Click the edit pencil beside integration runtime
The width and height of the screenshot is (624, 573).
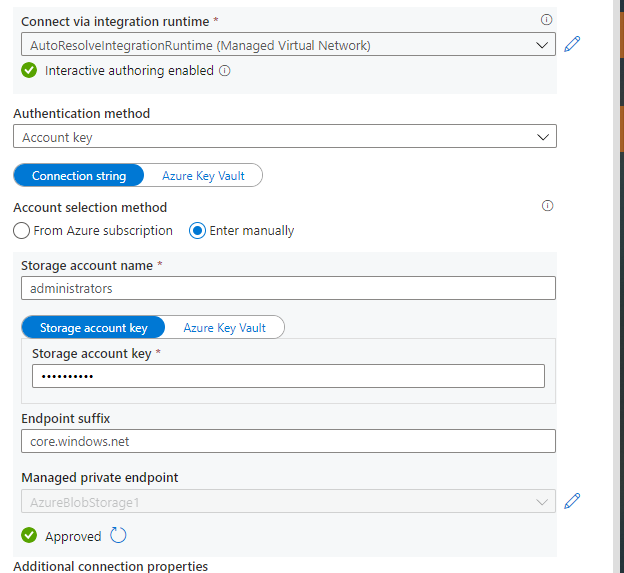(x=572, y=44)
